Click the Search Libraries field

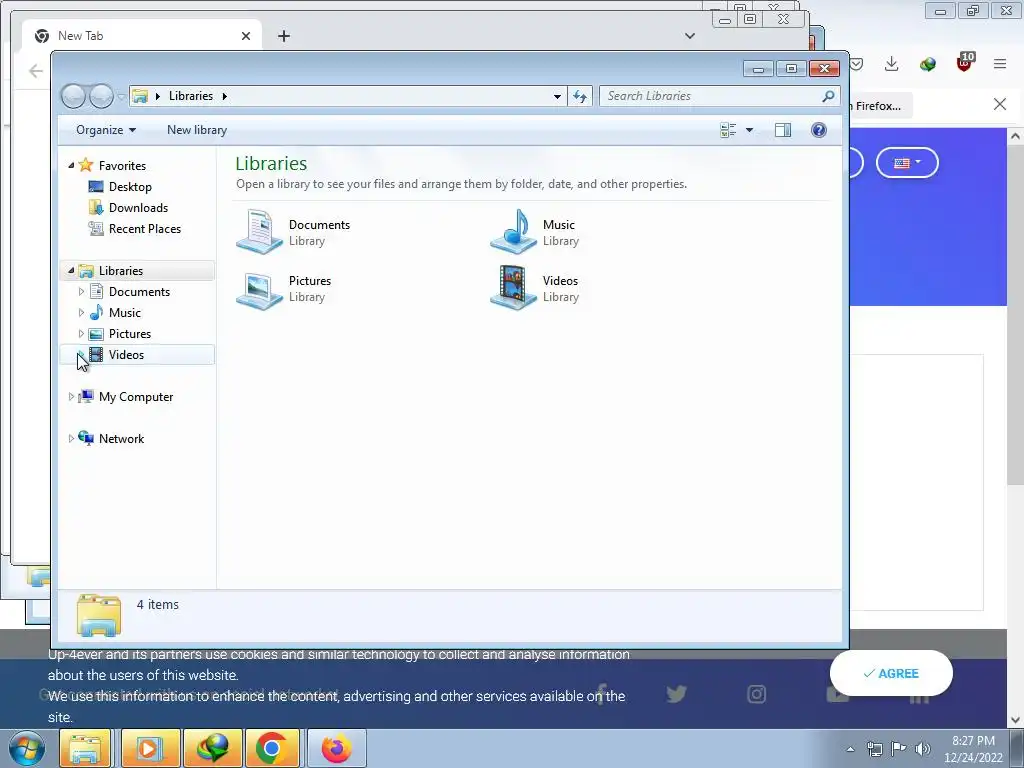(x=718, y=96)
